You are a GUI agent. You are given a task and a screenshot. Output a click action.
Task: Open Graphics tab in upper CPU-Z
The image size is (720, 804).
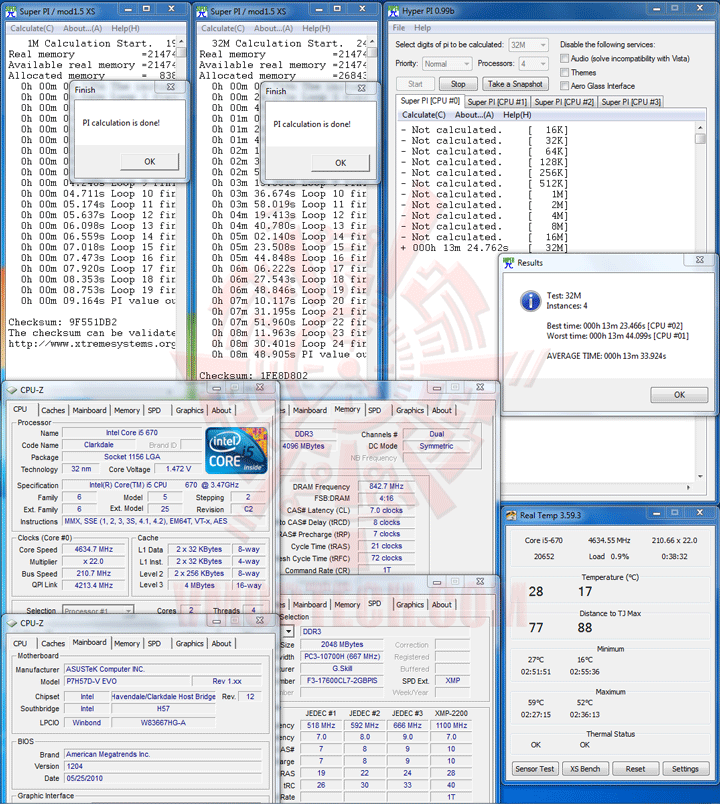(x=189, y=410)
